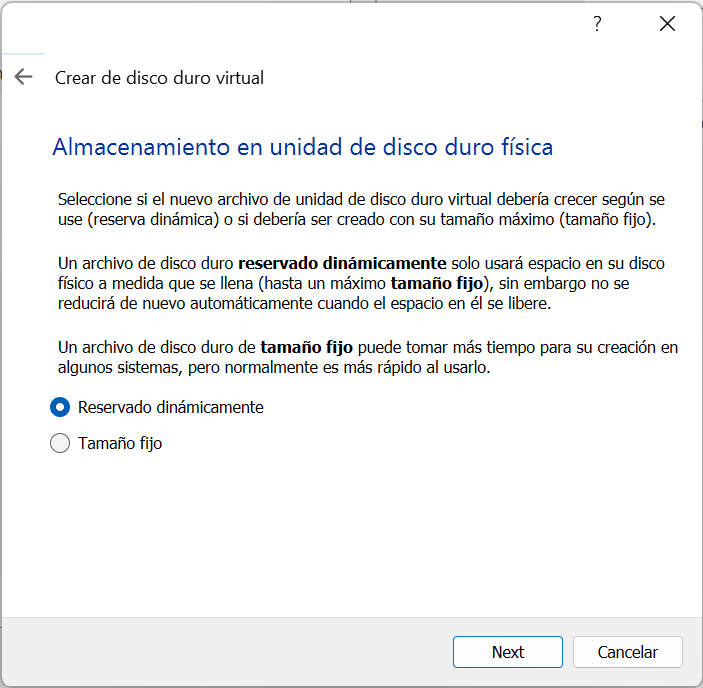Screen dimensions: 703x688
Task: Click bold 'tamaño fijo' in the third paragraph
Action: click(x=307, y=347)
